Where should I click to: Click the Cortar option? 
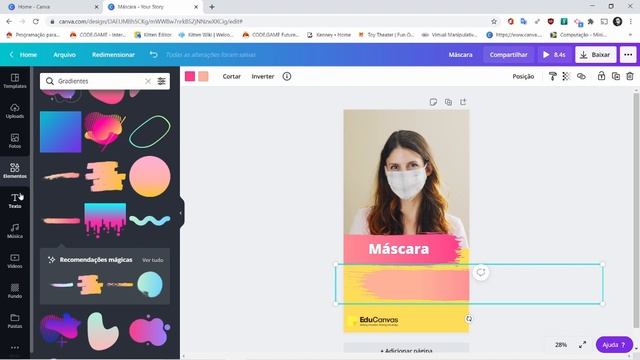point(231,76)
